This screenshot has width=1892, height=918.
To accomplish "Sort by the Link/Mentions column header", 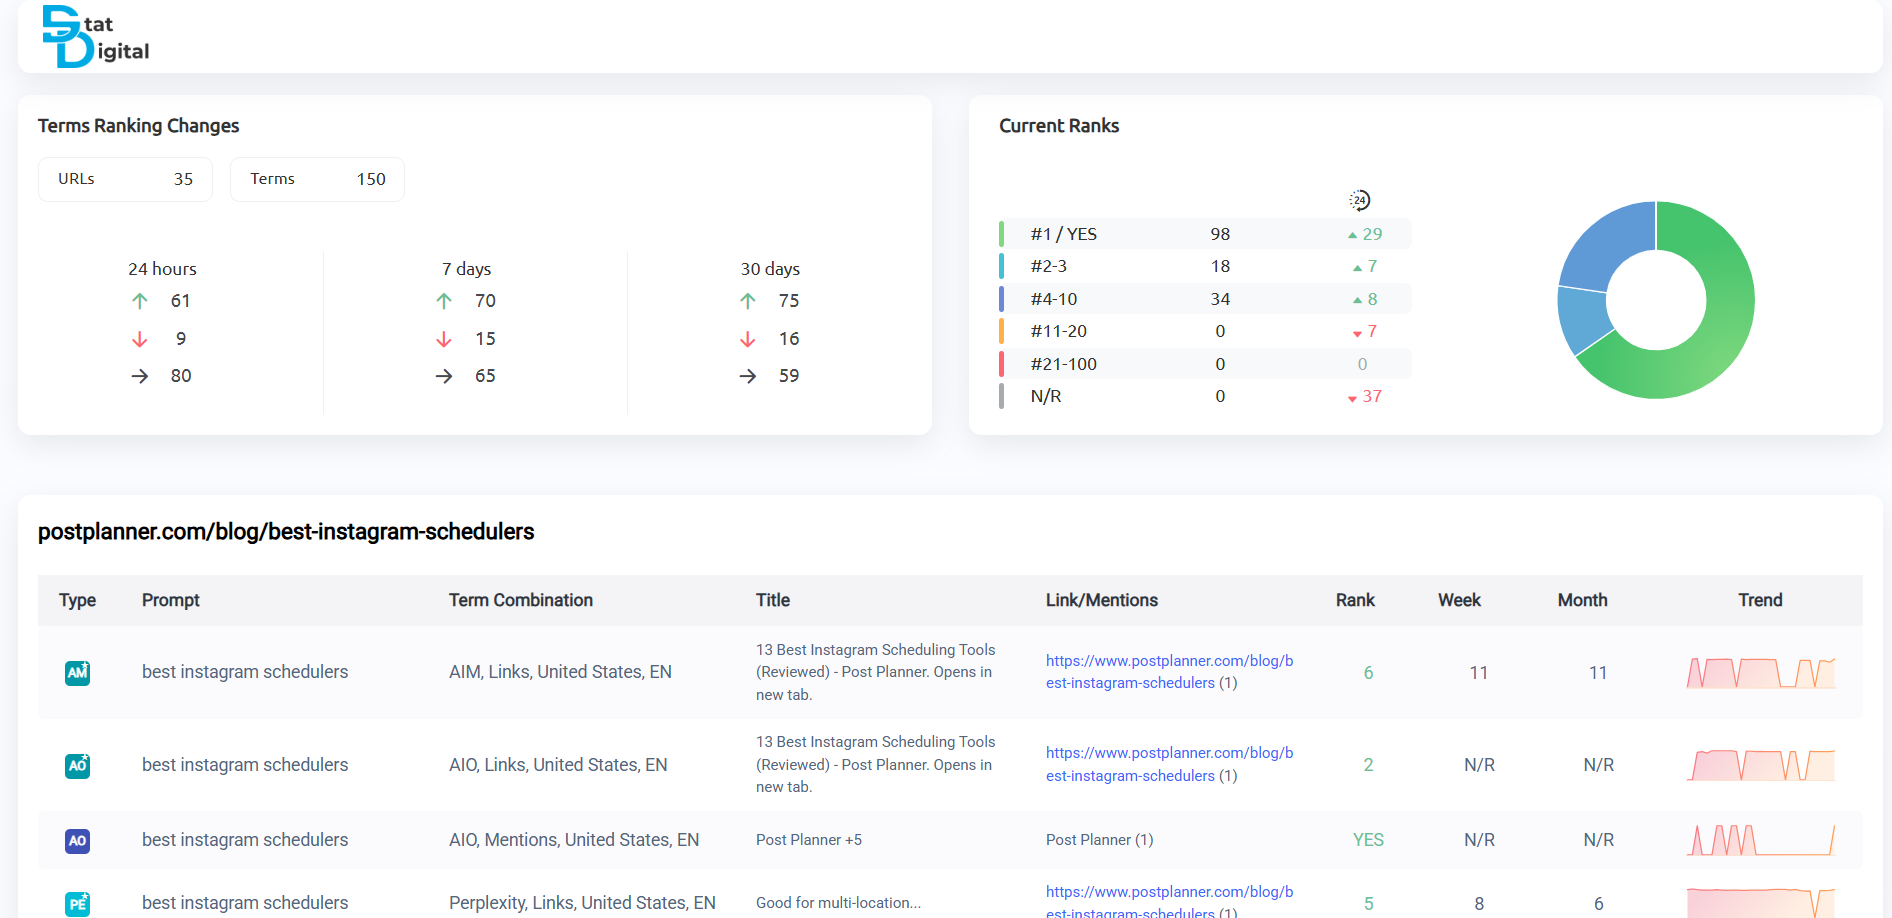I will click(x=1102, y=600).
